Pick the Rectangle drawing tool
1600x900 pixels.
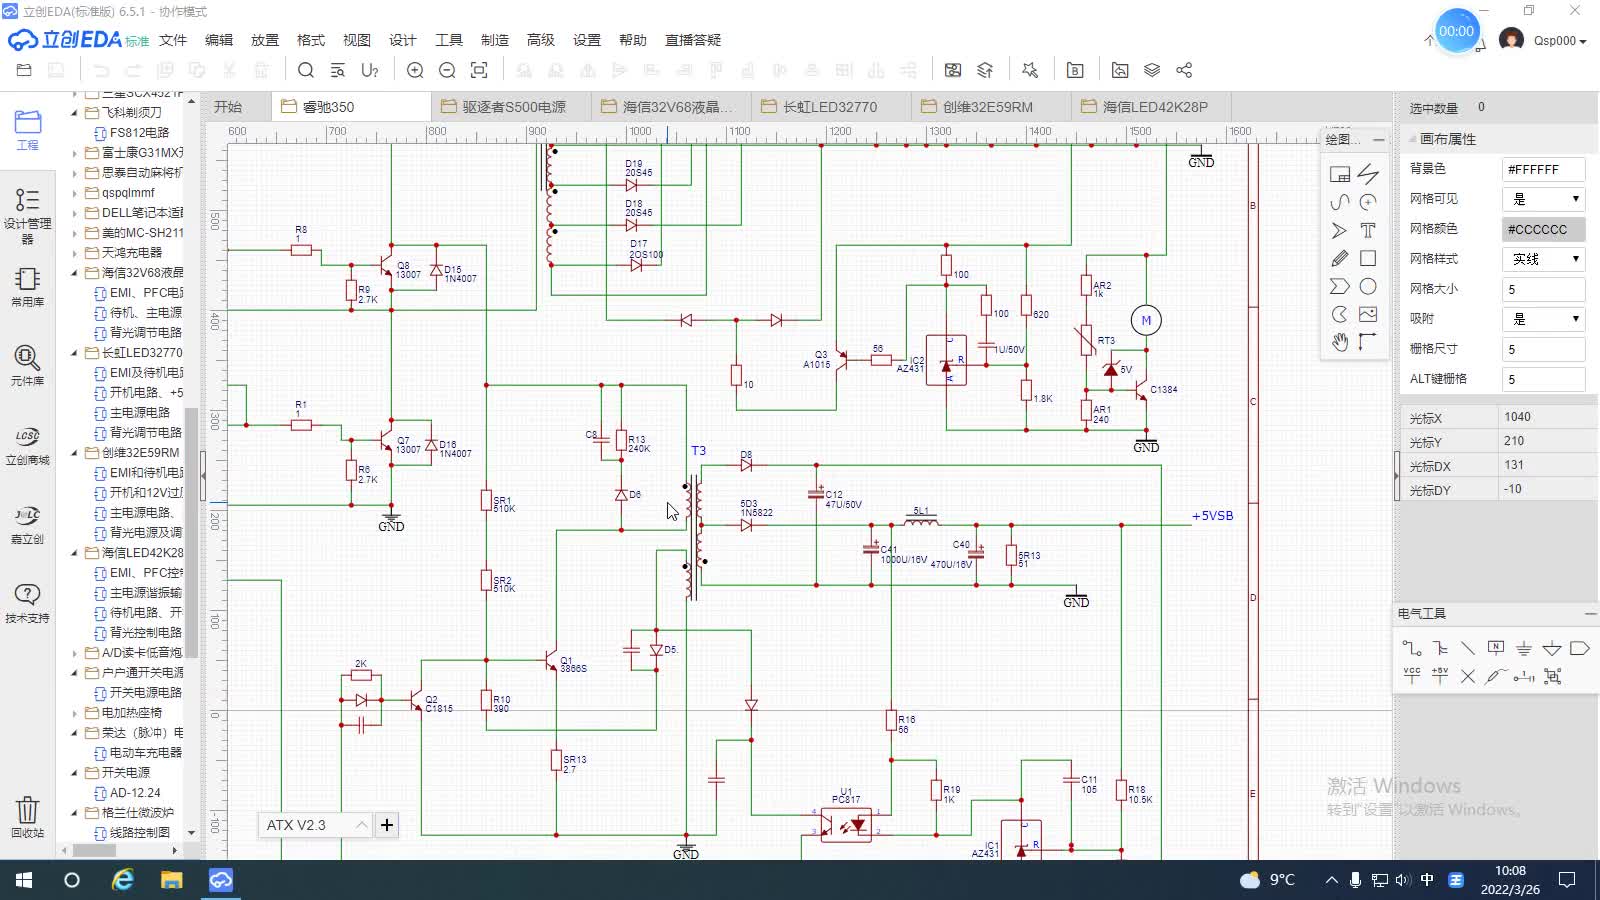pyautogui.click(x=1368, y=258)
